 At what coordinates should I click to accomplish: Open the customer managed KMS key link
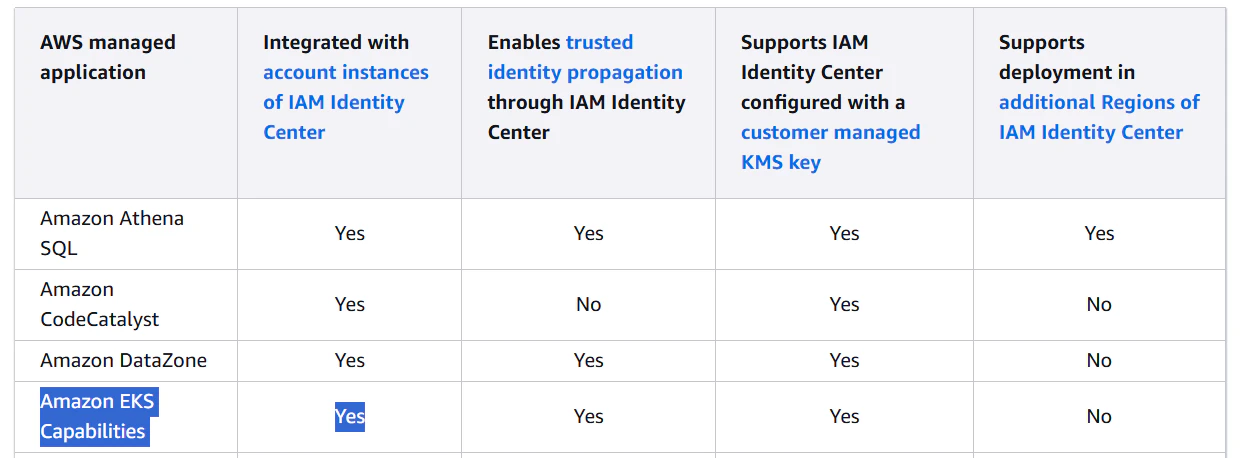(x=830, y=147)
